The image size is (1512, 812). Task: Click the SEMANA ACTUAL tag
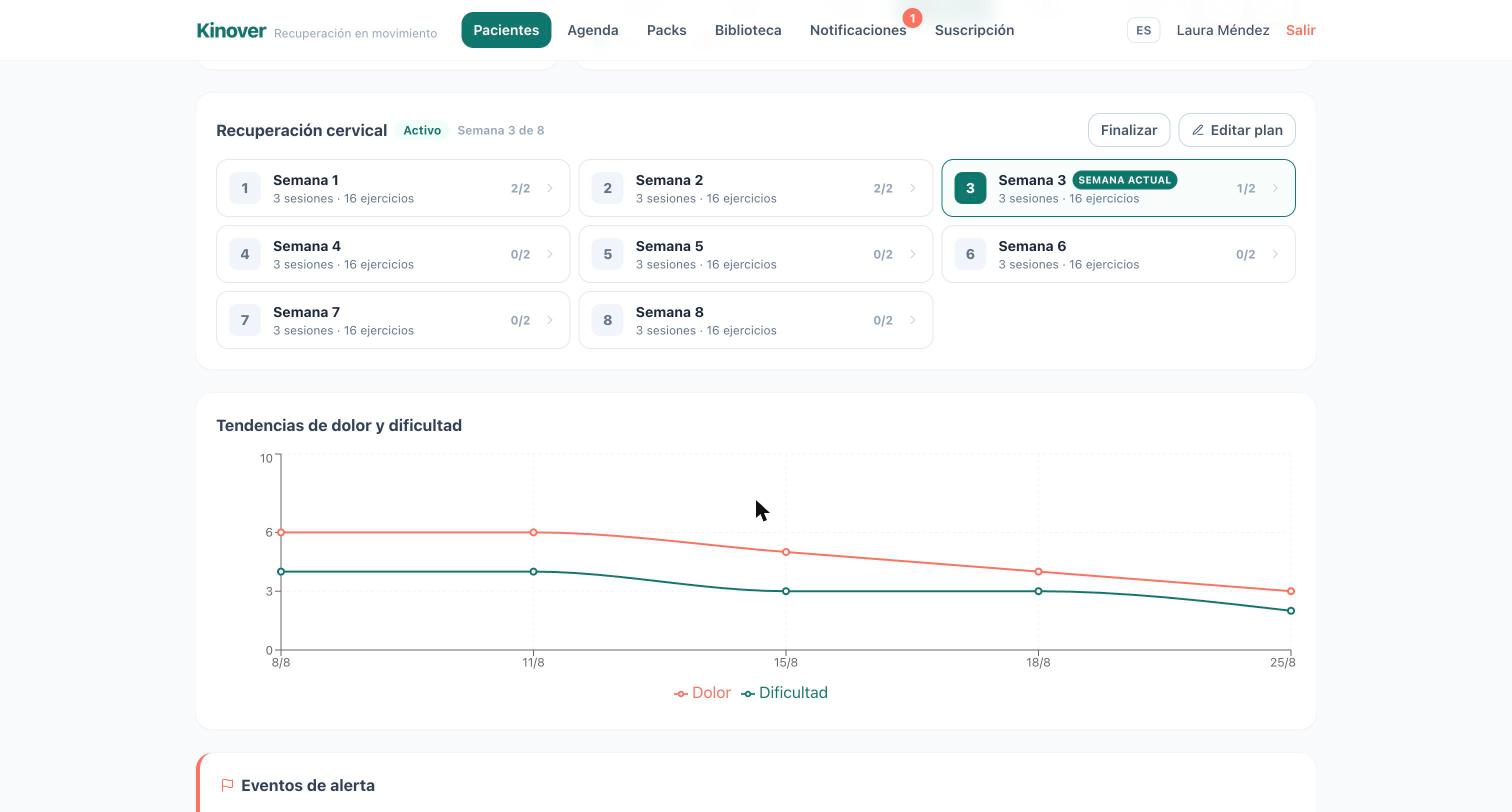click(1125, 180)
